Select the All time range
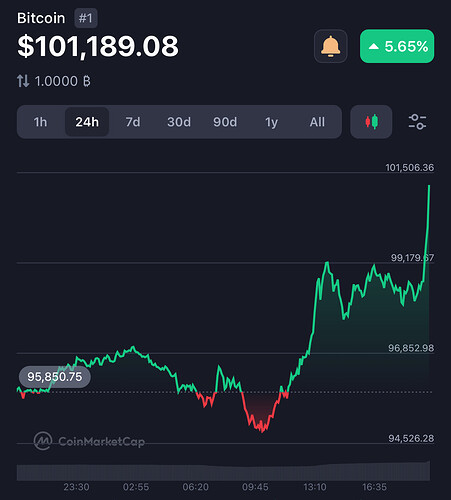This screenshot has height=500, width=451. click(317, 122)
